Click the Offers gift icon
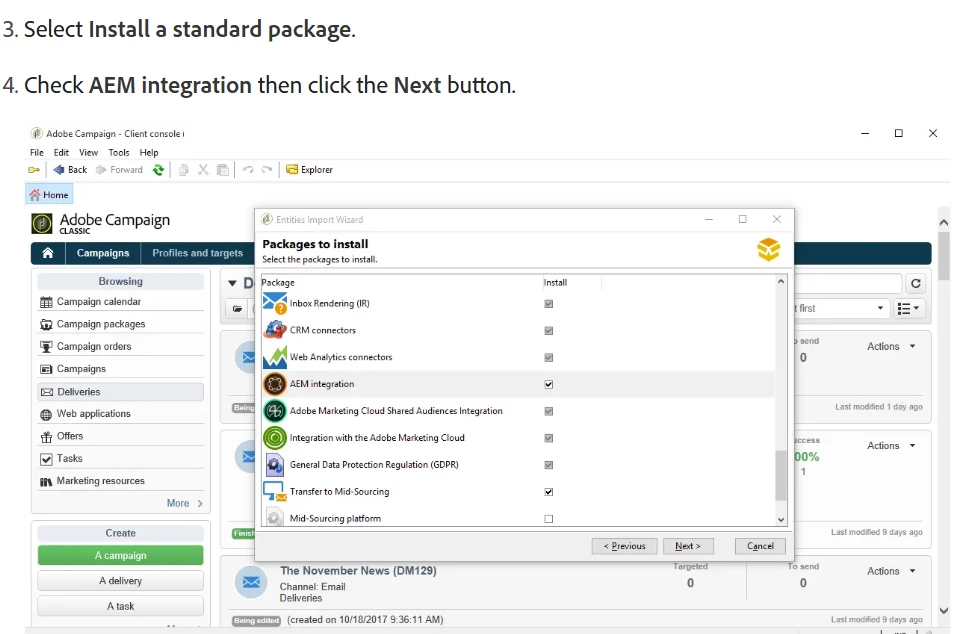The image size is (959, 634). (46, 437)
